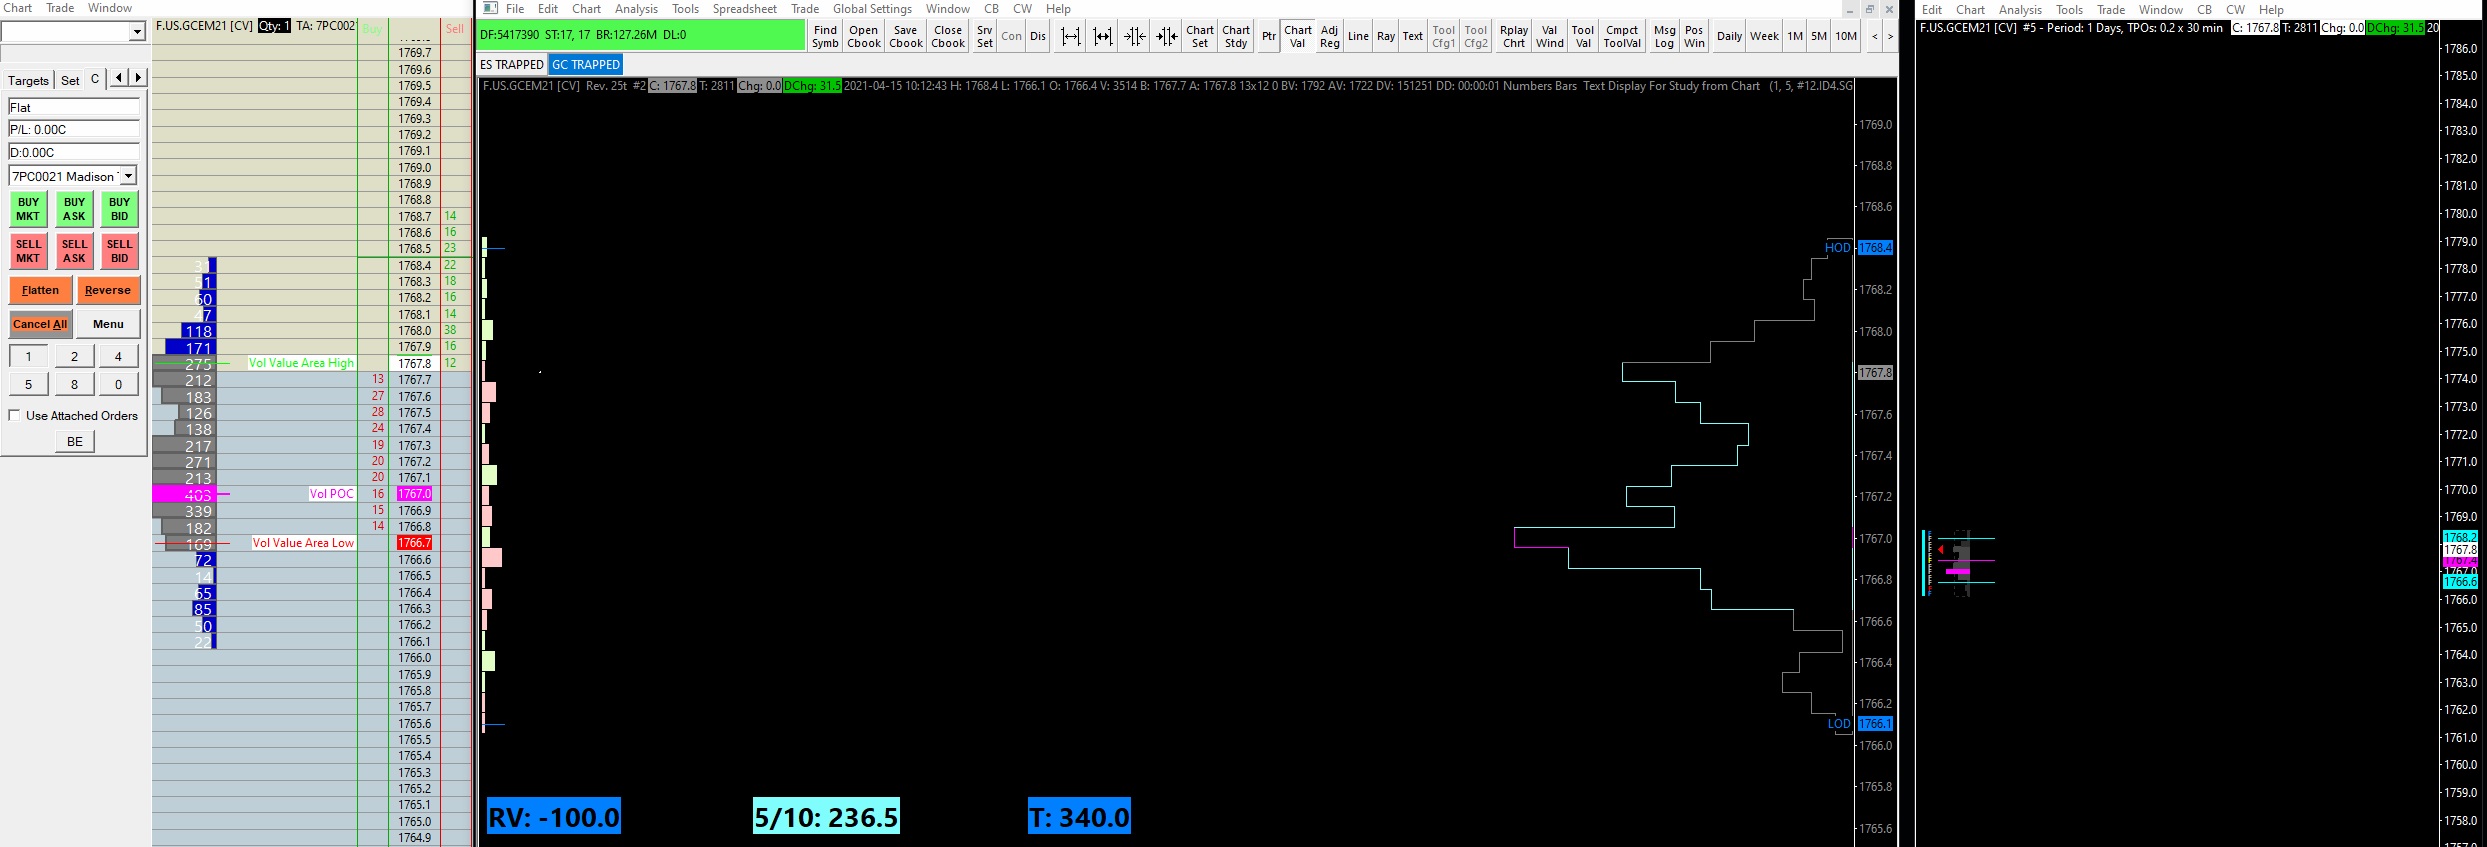This screenshot has height=847, width=2487.
Task: Open the symbol combo box dropdown arrow
Action: (137, 32)
